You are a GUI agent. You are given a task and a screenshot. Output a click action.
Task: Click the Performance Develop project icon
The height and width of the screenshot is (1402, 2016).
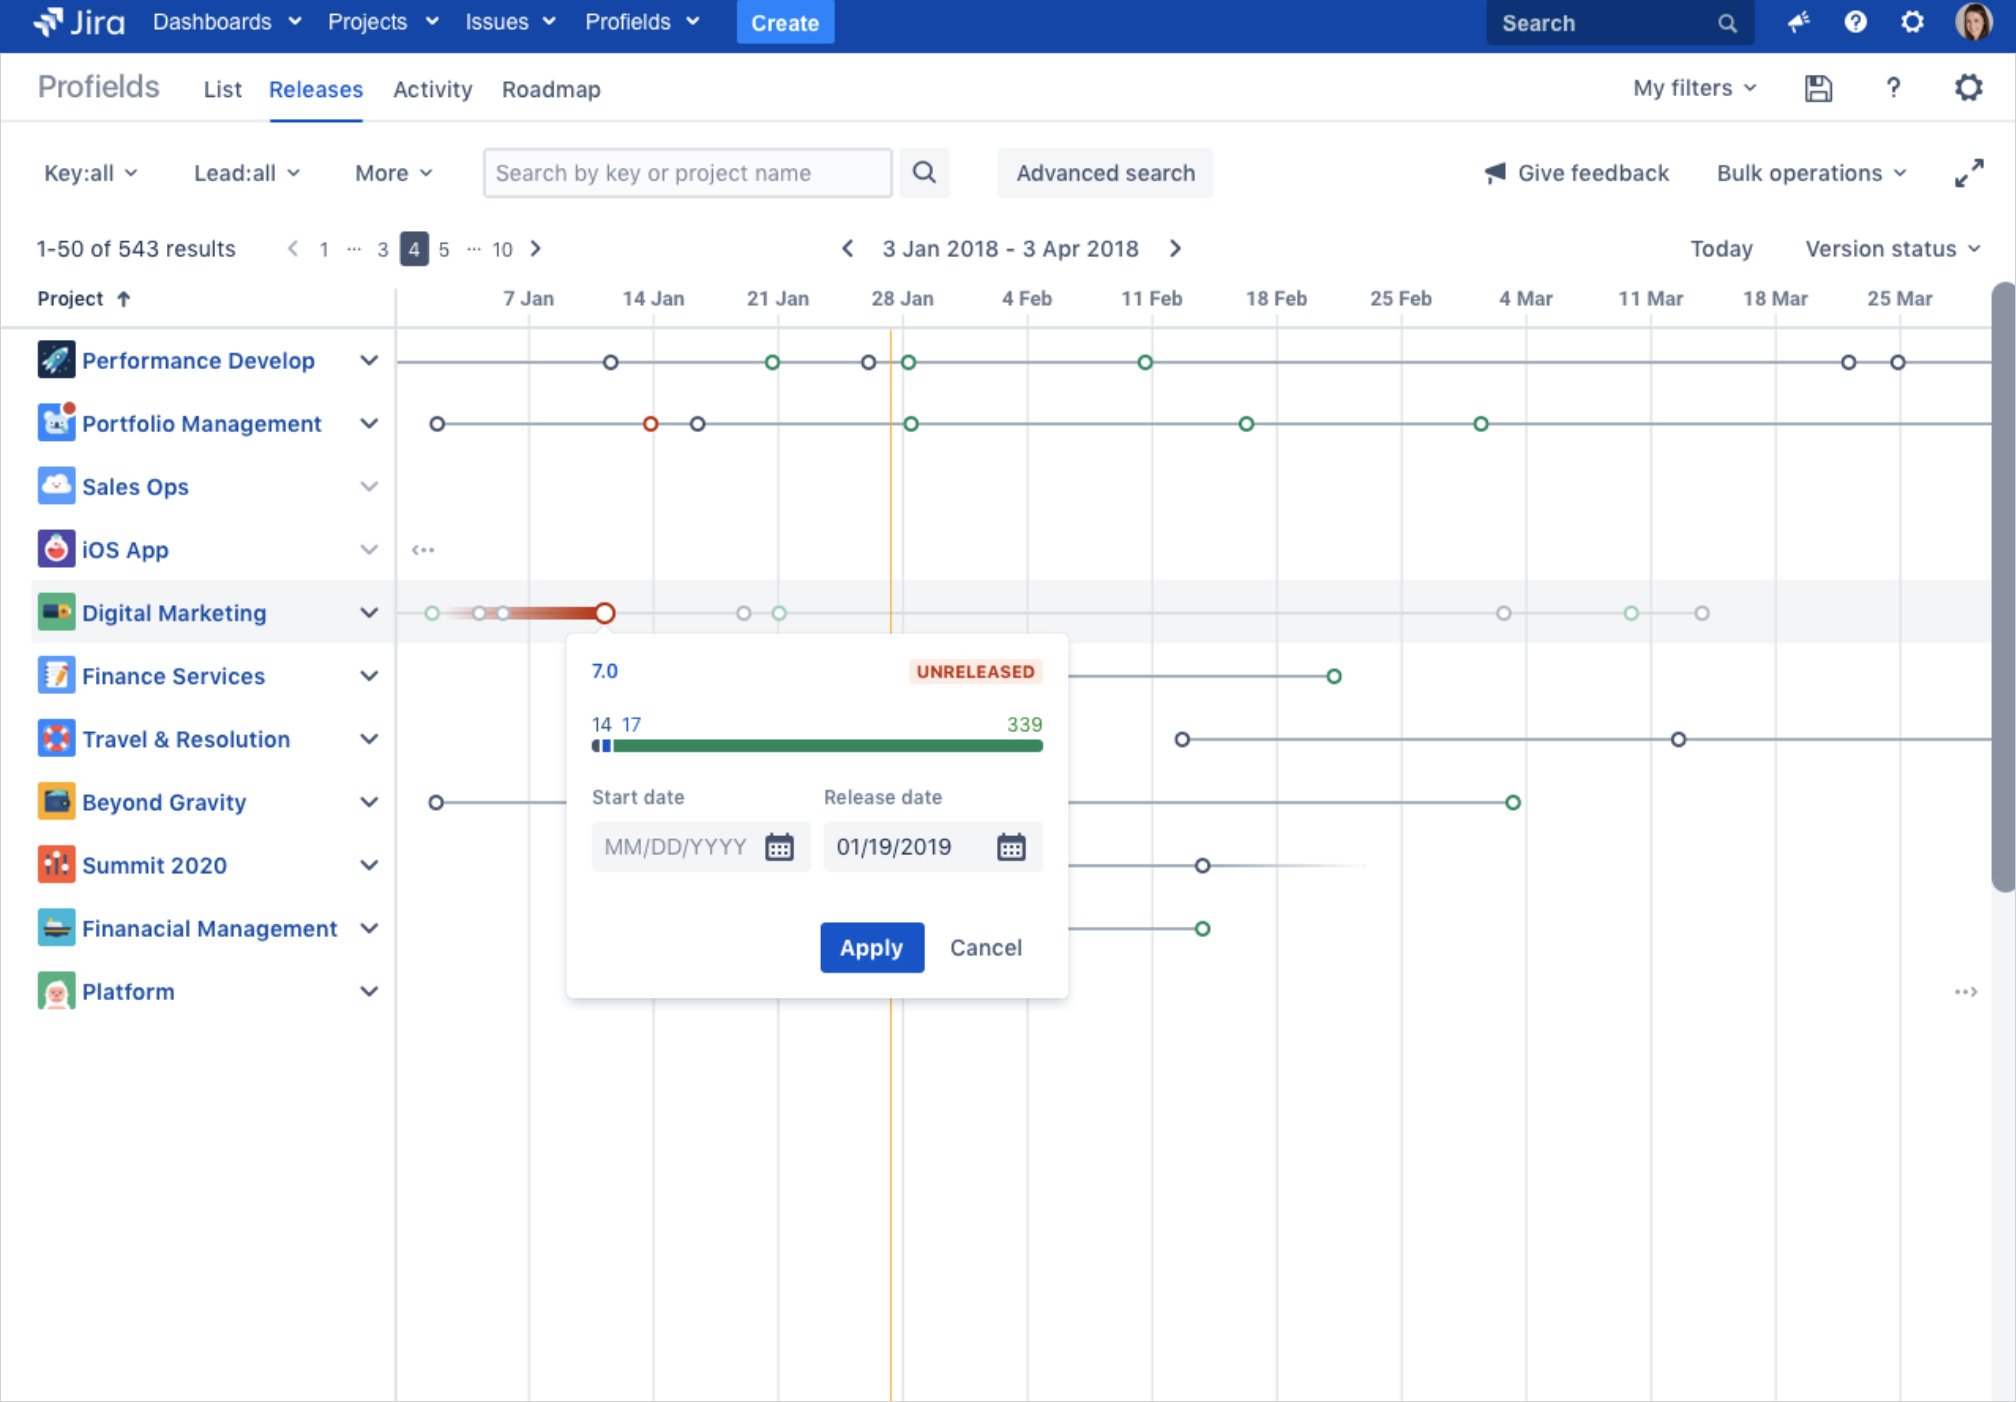(56, 360)
